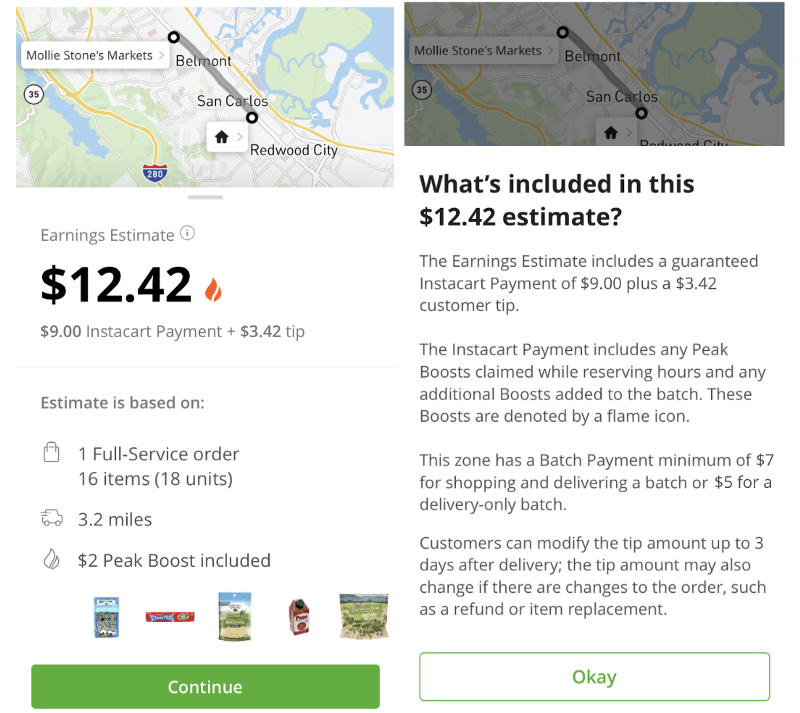Open the green salad bag thumbnail
The width and height of the screenshot is (800, 713).
(362, 616)
